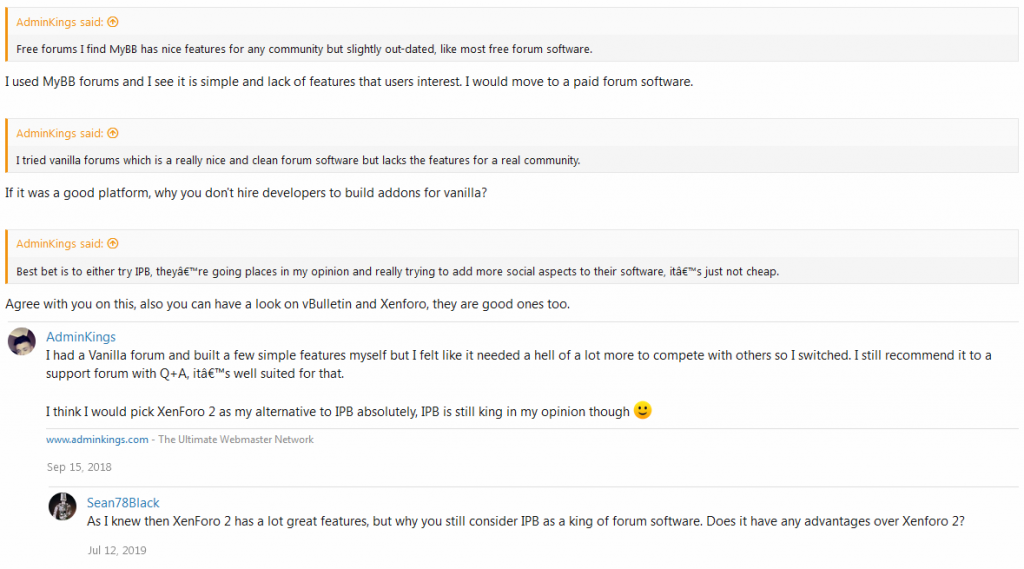Click the reply text mentioning vBulletin and Xenforo
This screenshot has height=569, width=1024.
pos(287,304)
